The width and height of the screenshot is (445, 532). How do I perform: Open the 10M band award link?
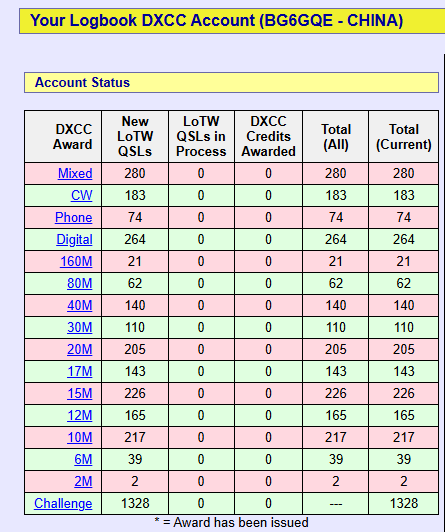(80, 437)
